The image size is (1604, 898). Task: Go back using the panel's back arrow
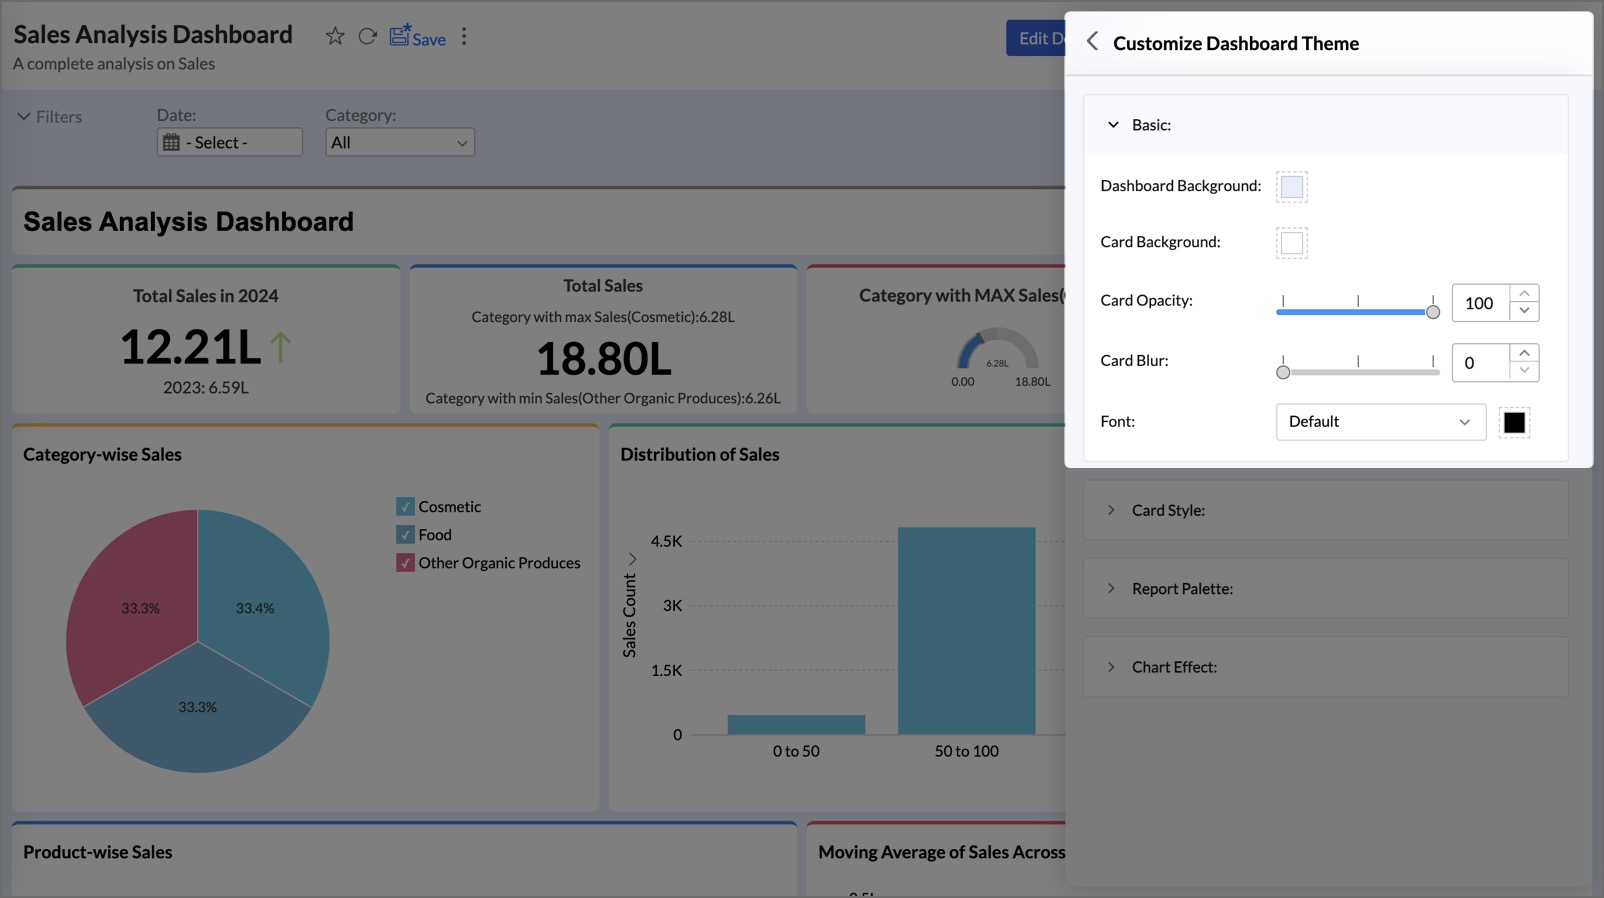point(1092,41)
